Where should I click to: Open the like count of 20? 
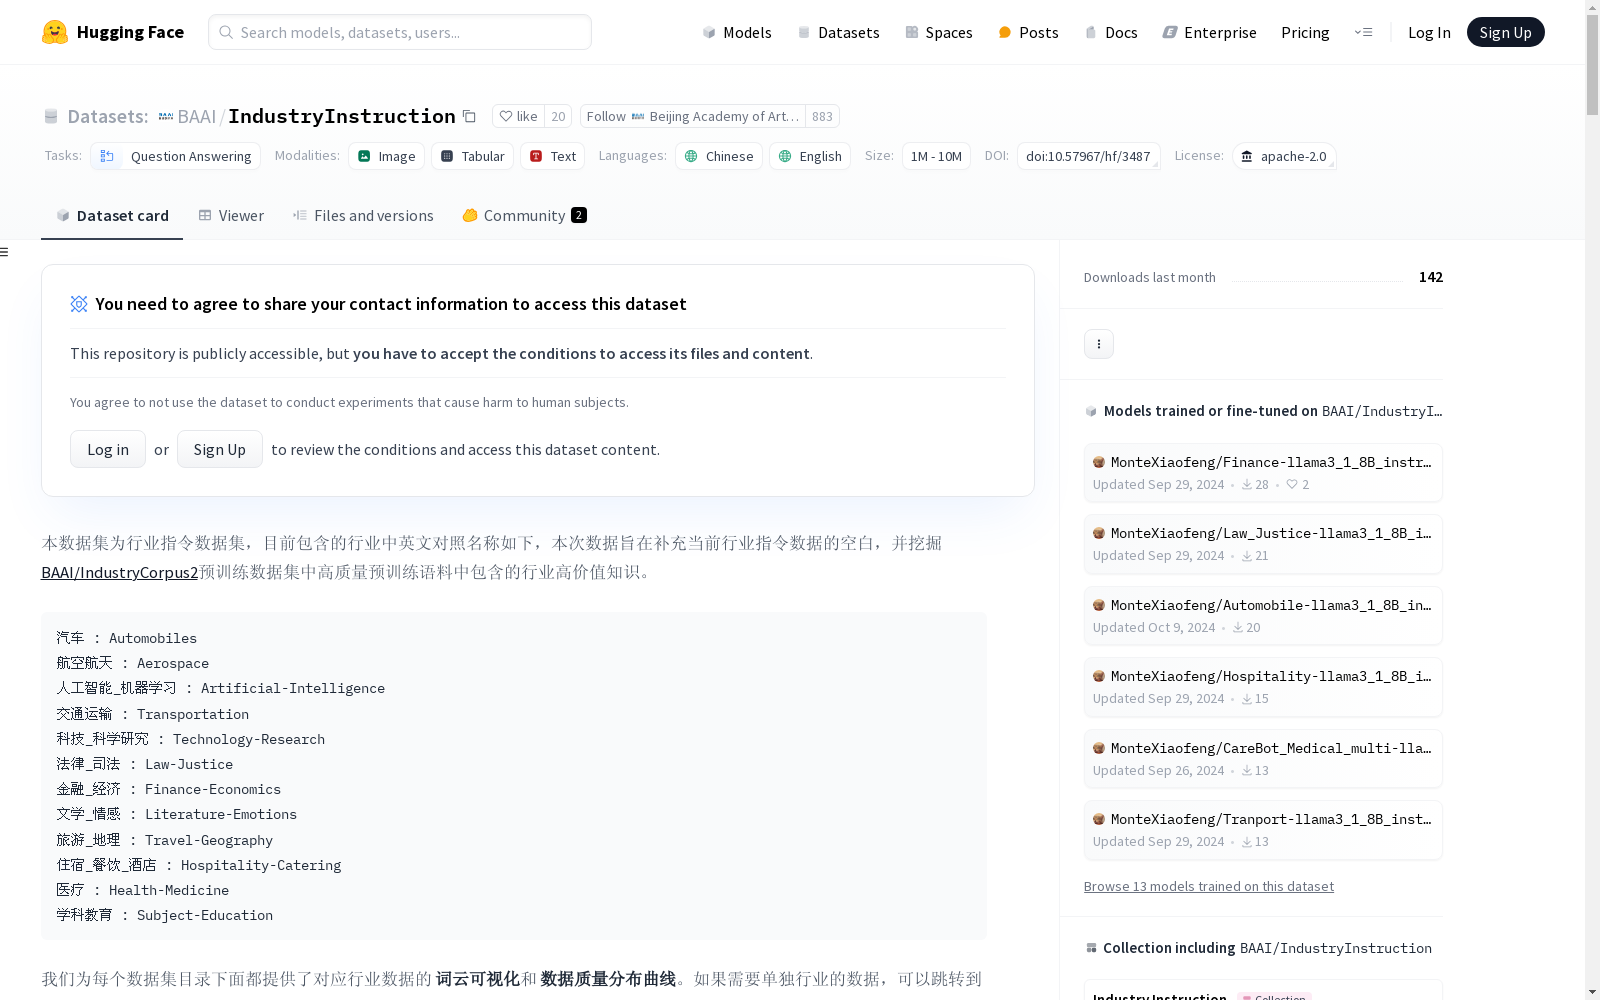tap(558, 116)
